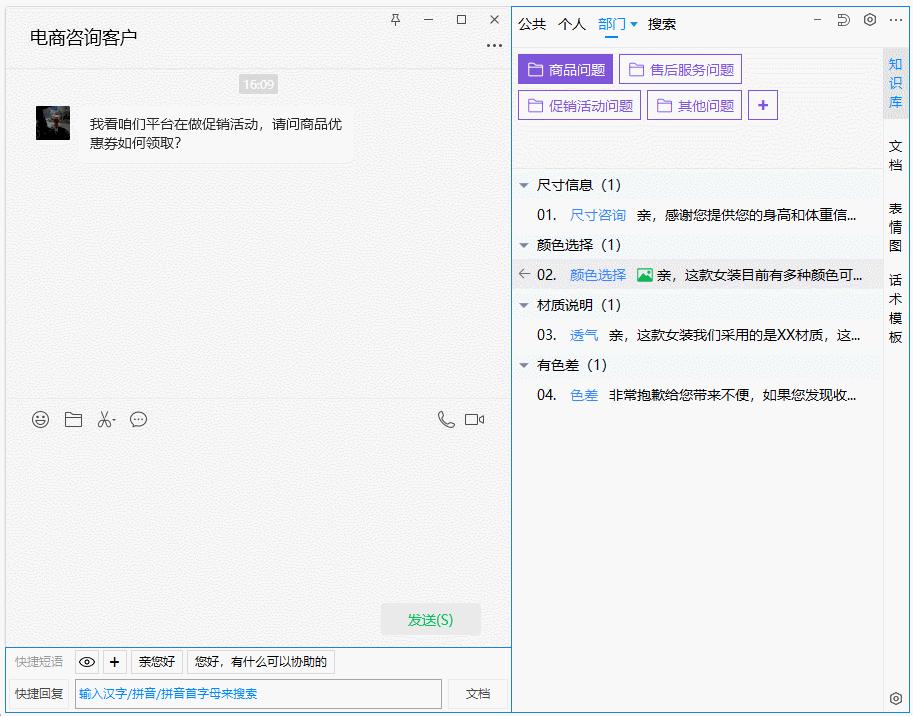Viewport: 913px width, 716px height.
Task: Collapse the 材质说明 group
Action: [x=524, y=305]
